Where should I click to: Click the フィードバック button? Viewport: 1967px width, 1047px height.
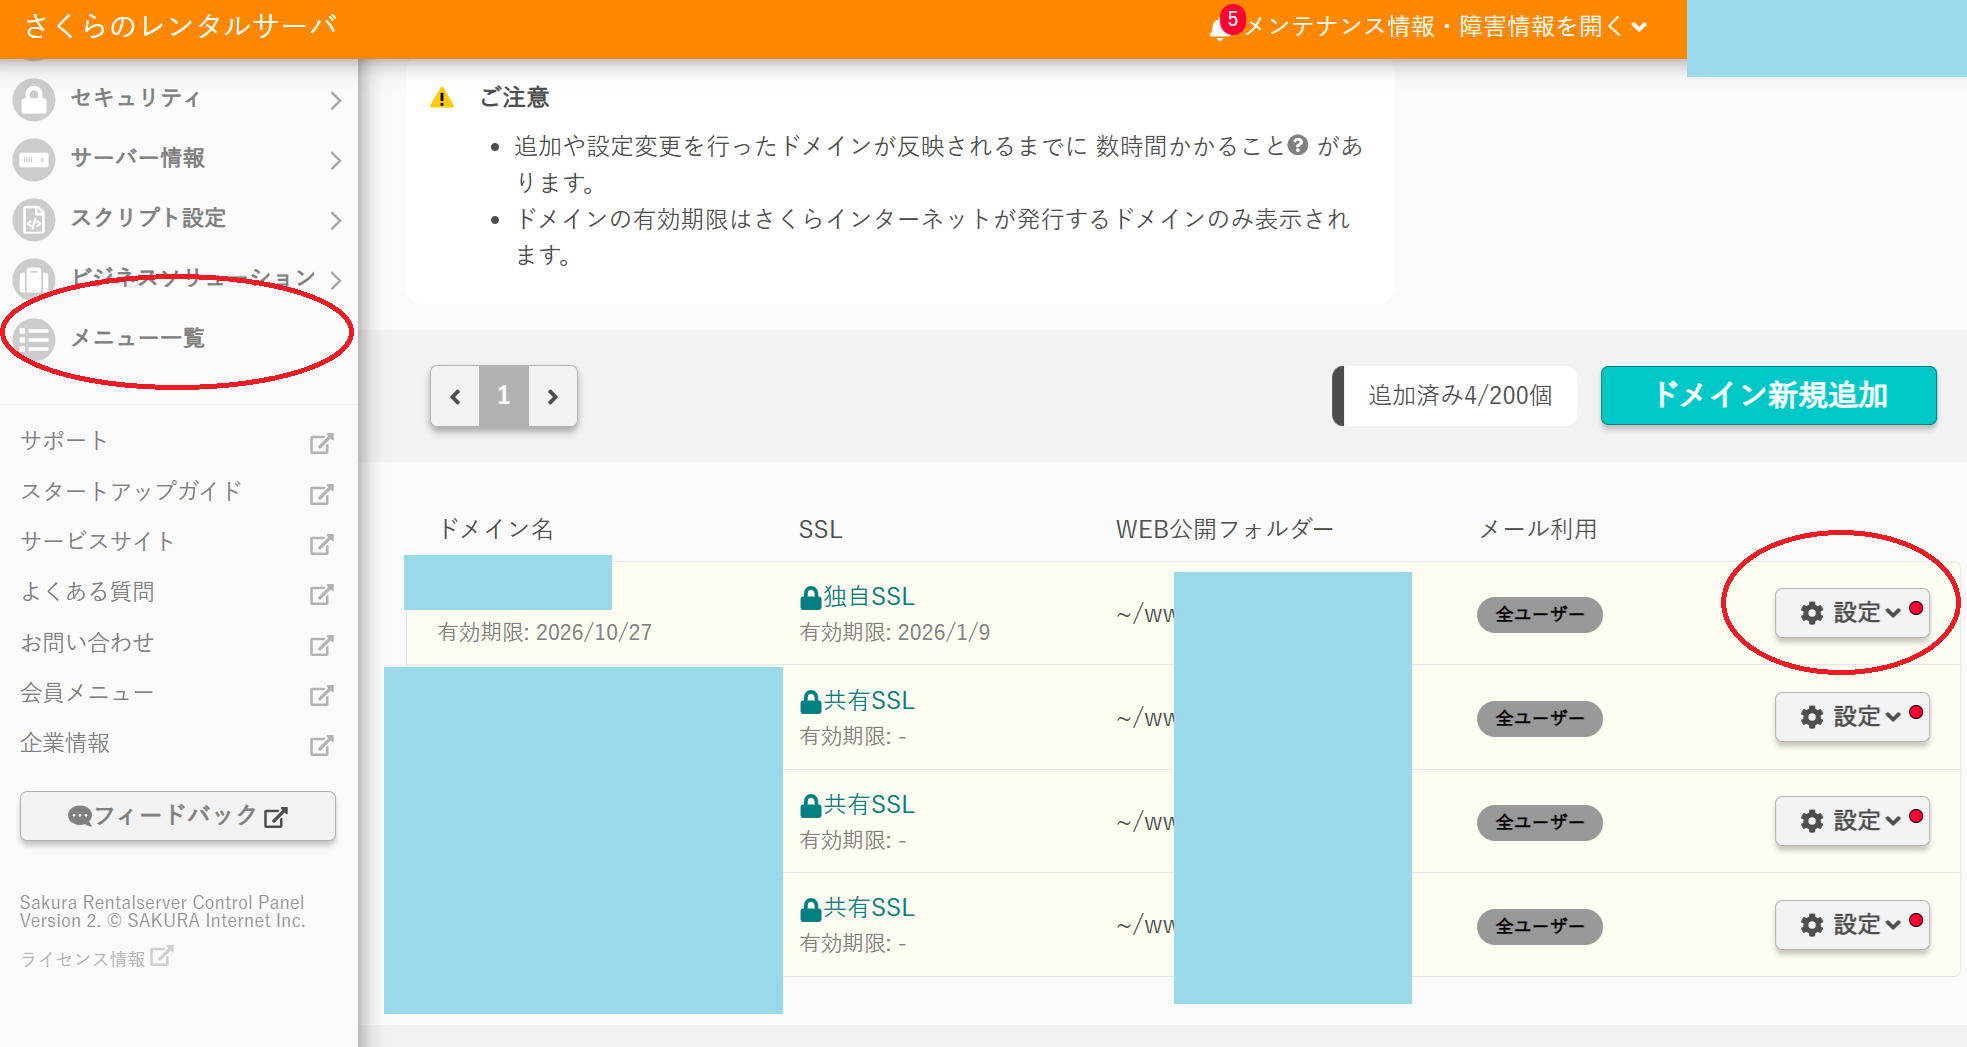coord(178,816)
